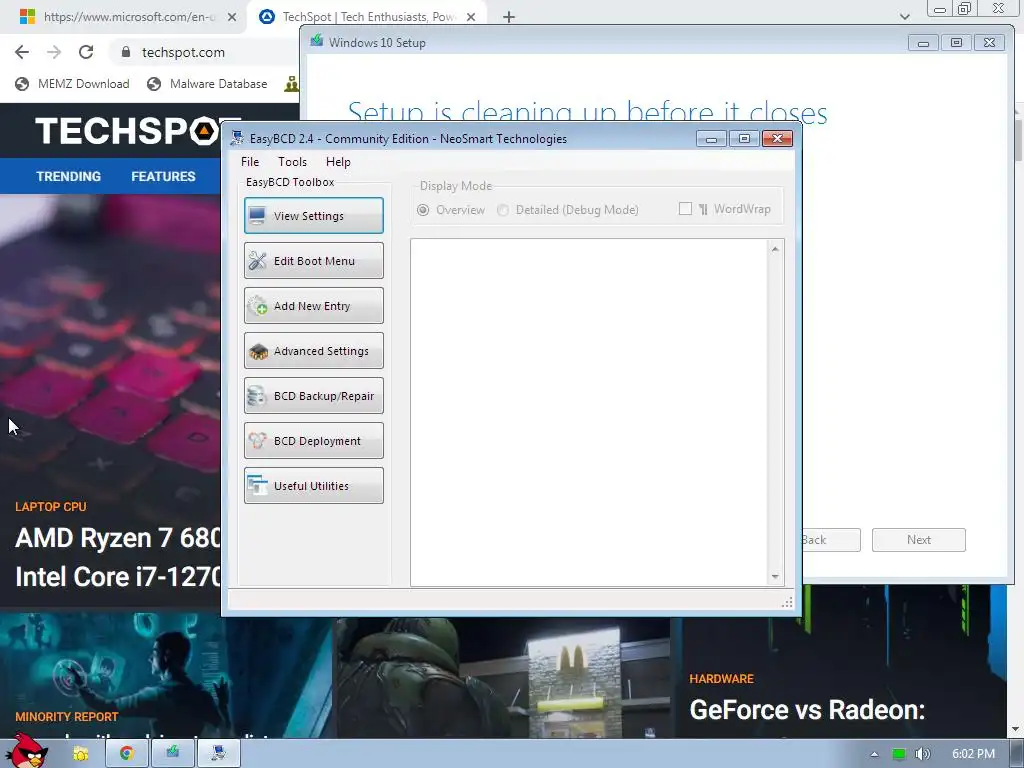Open EasyBCD Help menu
This screenshot has height=768, width=1024.
(338, 162)
